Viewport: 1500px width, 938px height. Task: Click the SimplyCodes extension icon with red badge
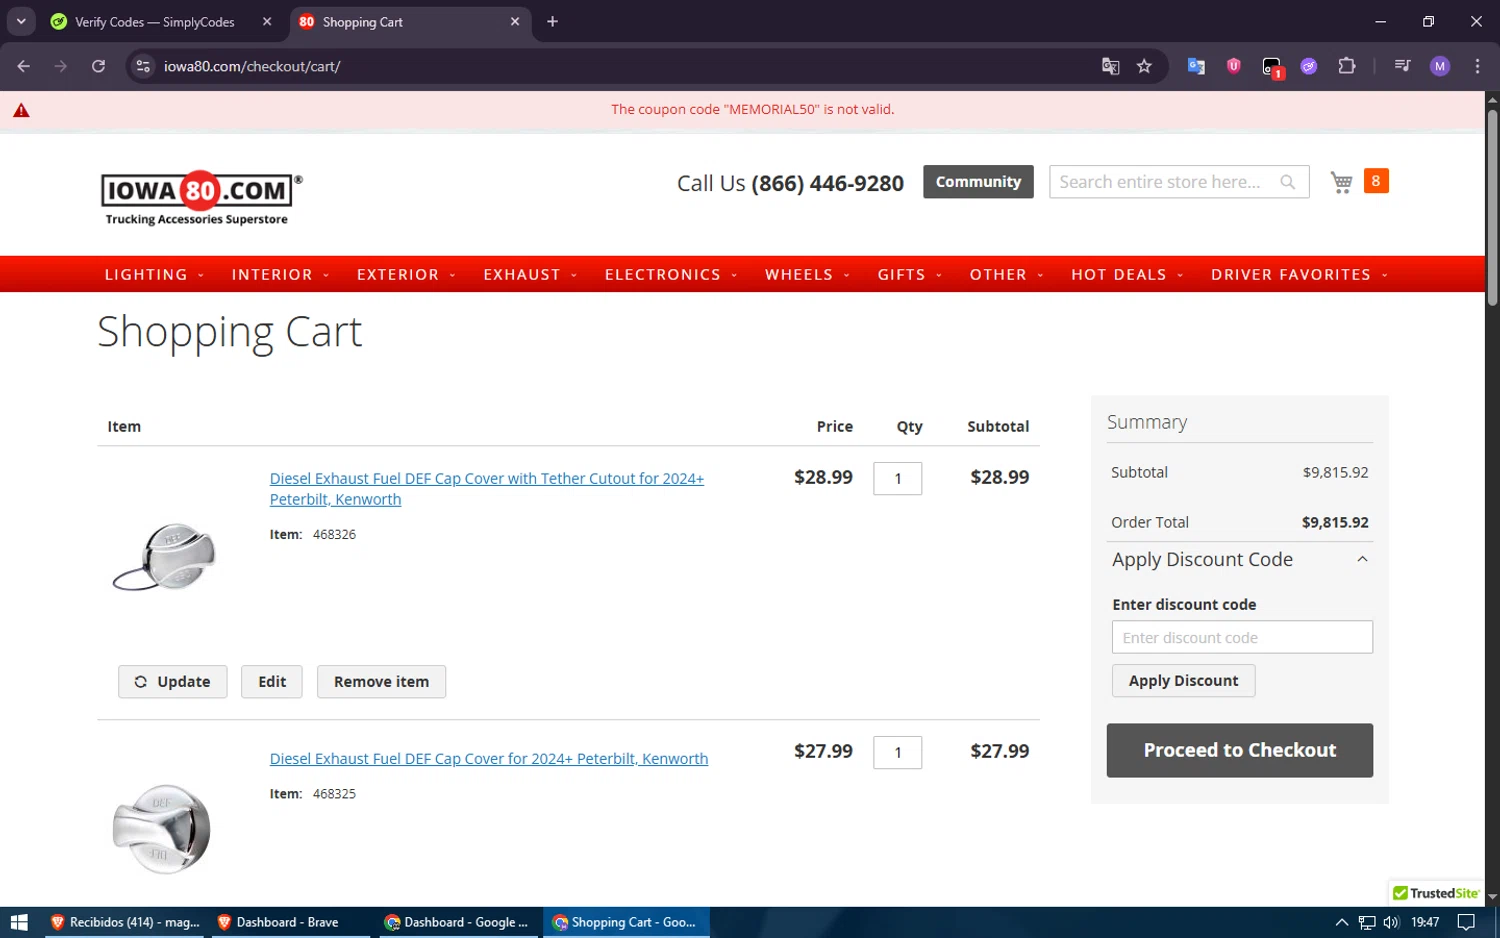pyautogui.click(x=1272, y=67)
